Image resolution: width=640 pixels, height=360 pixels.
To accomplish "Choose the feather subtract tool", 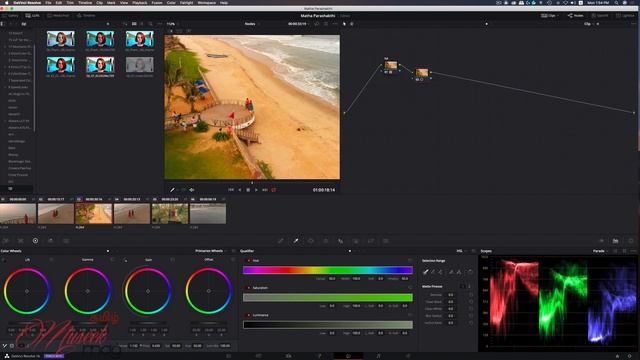I will pyautogui.click(x=451, y=272).
